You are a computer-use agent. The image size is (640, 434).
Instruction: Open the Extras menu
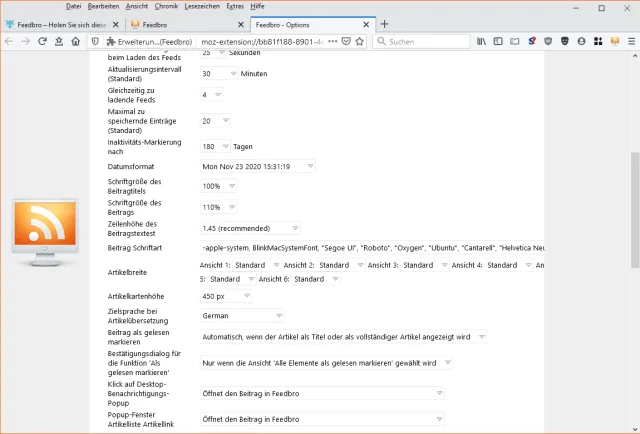[235, 6]
